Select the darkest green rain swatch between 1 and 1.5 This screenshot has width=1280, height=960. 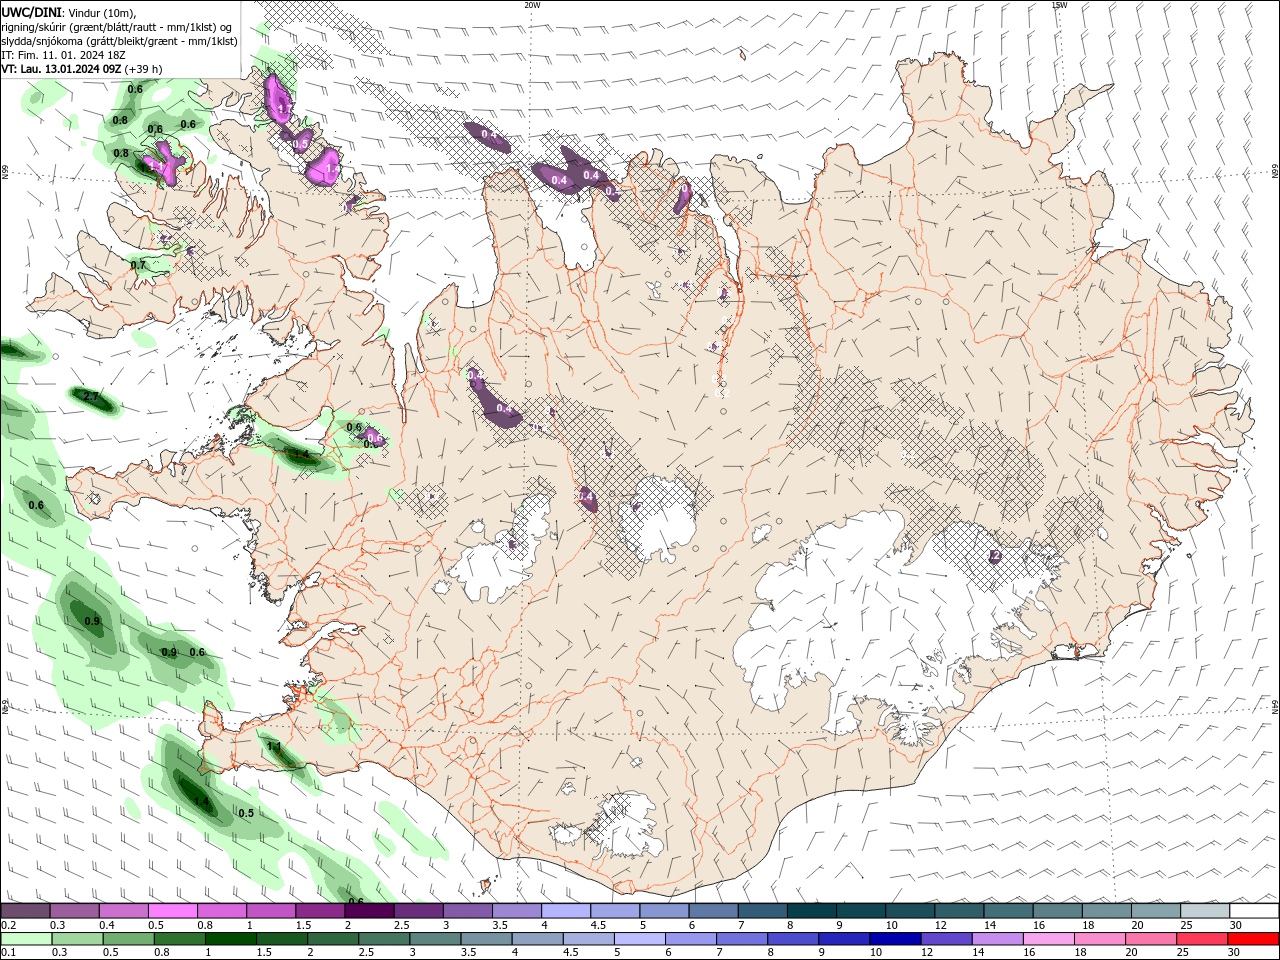tap(230, 939)
